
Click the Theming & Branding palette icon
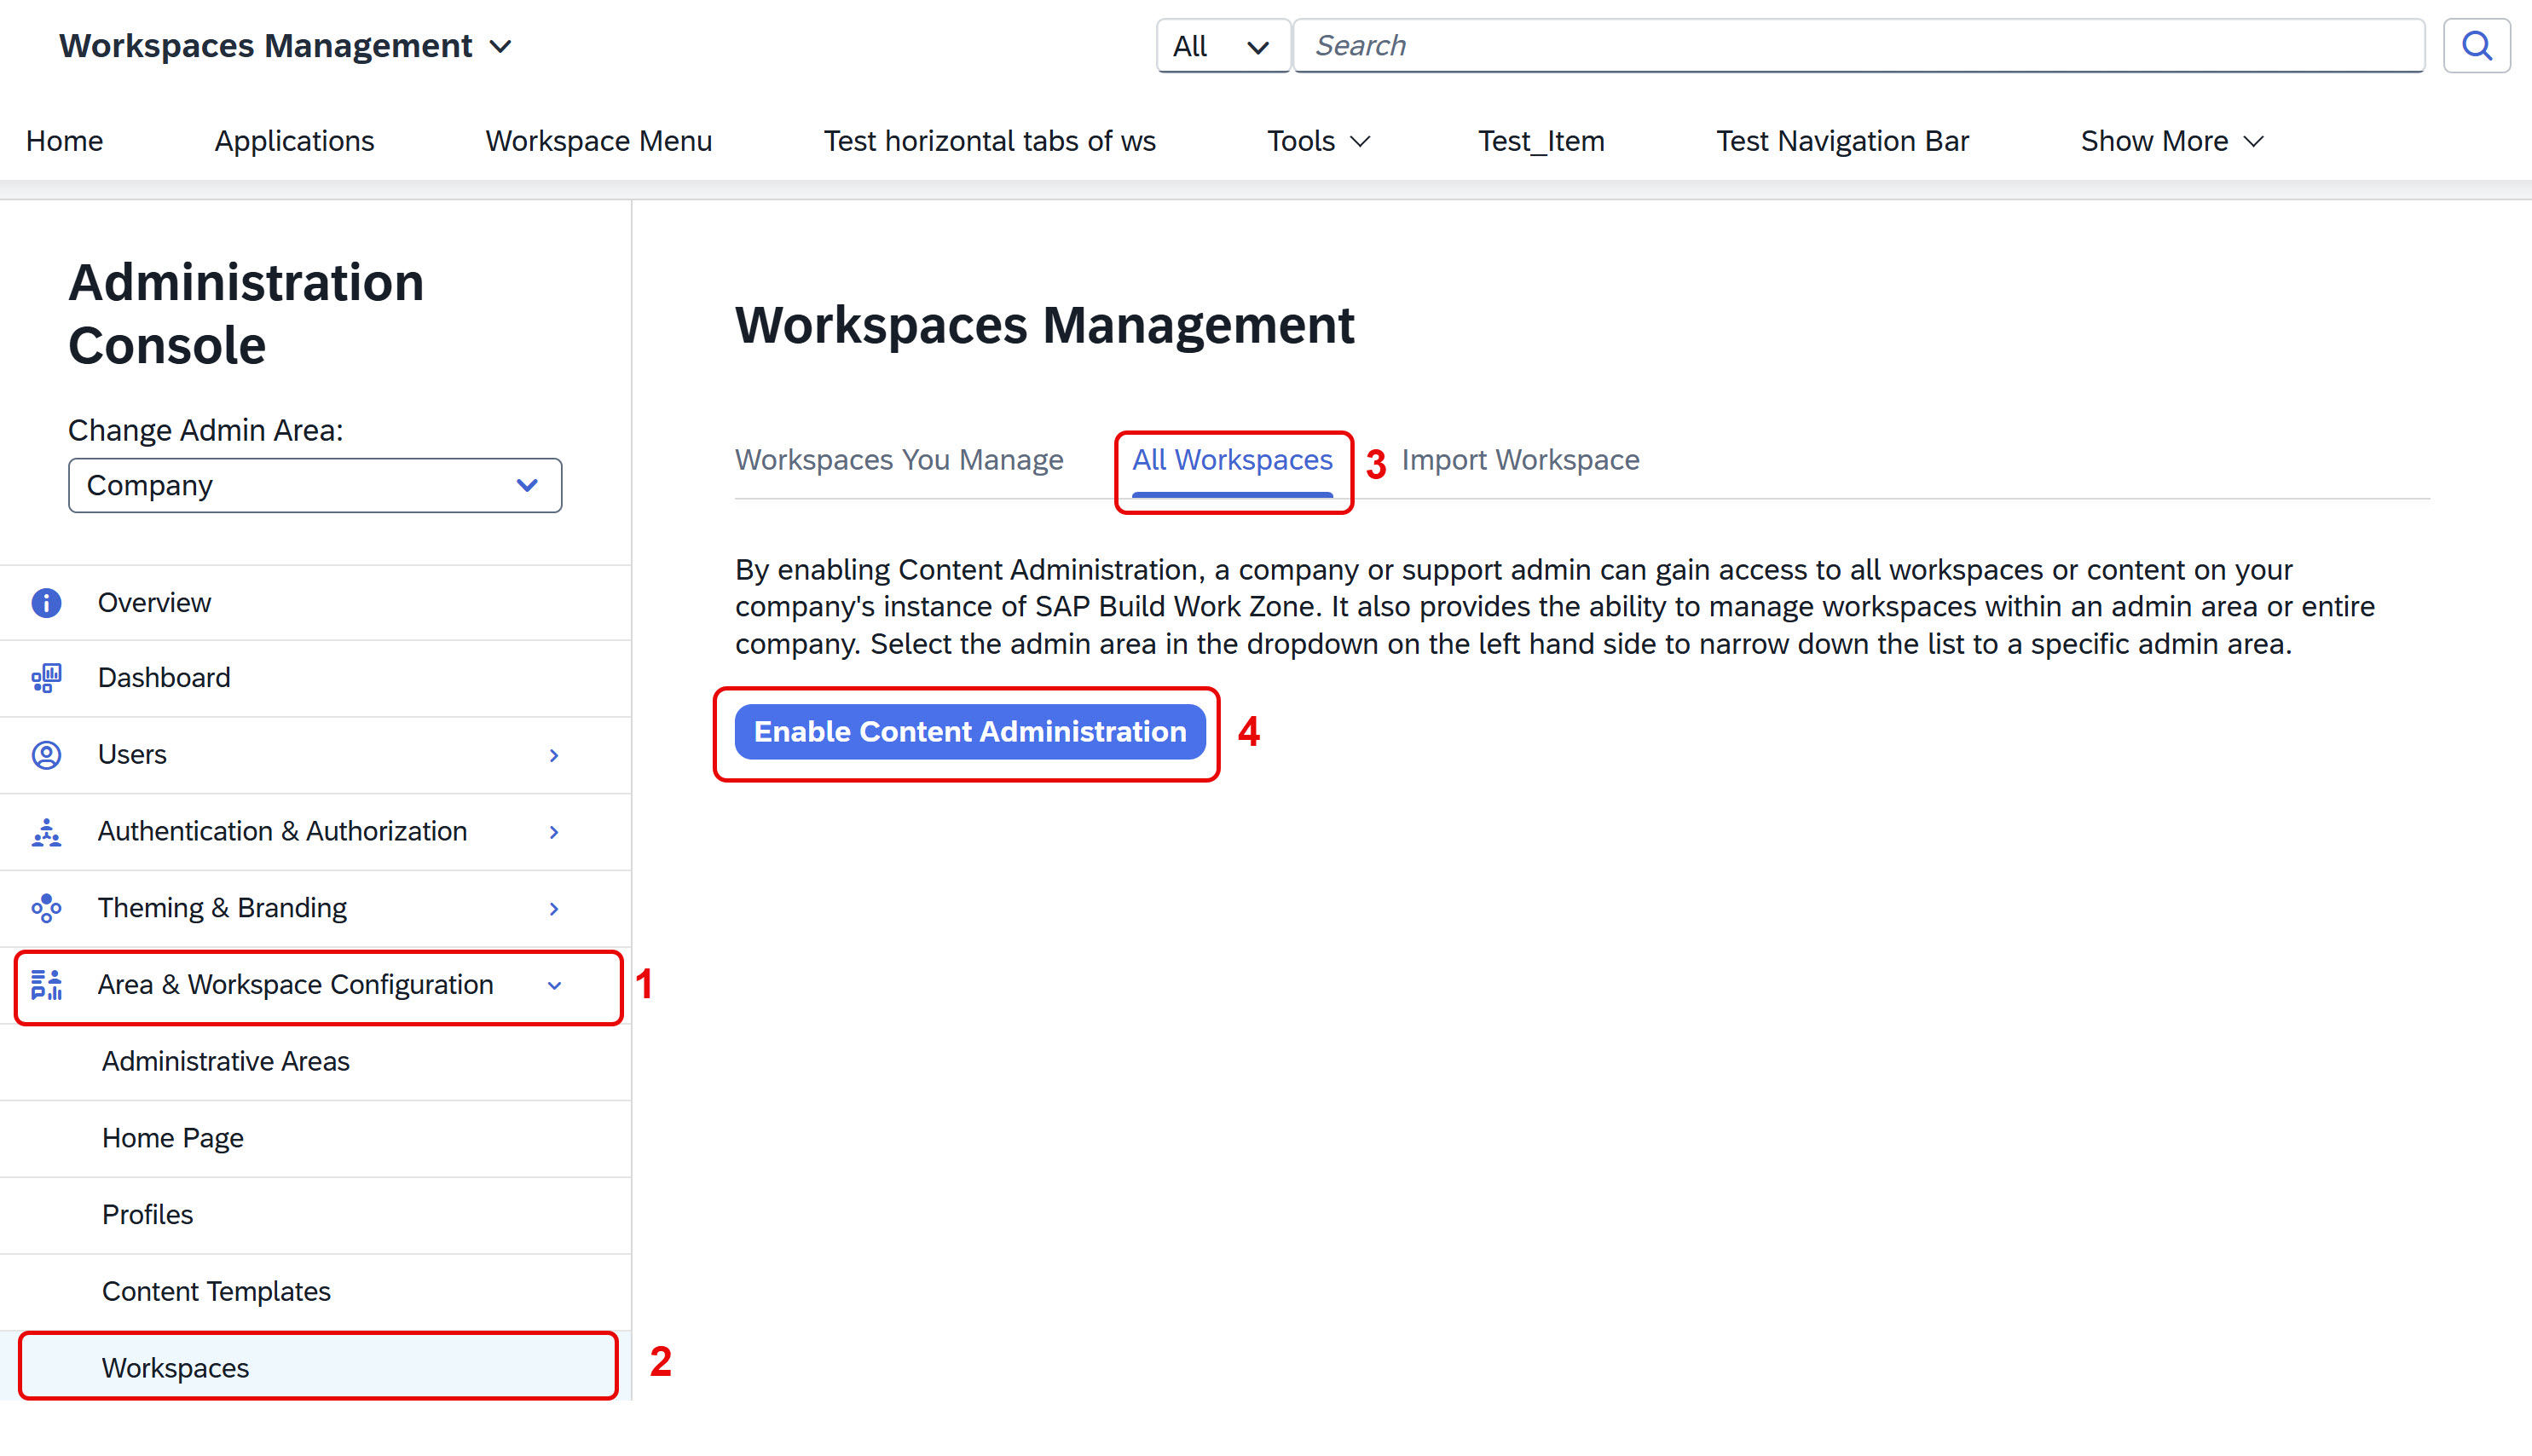click(46, 908)
